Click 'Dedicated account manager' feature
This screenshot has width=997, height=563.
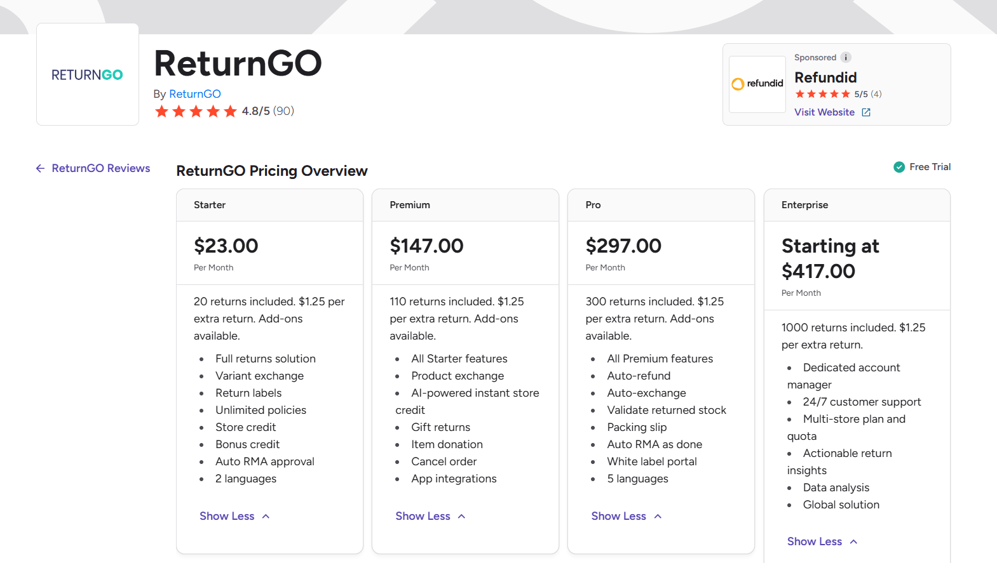(844, 376)
